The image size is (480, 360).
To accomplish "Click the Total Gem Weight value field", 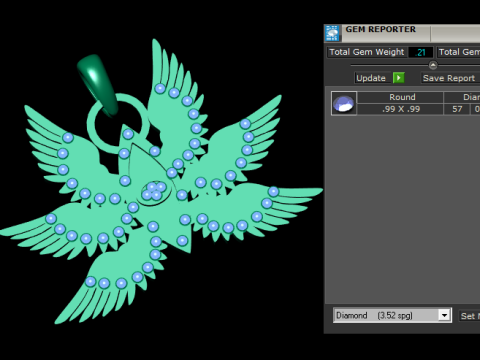I will [421, 52].
